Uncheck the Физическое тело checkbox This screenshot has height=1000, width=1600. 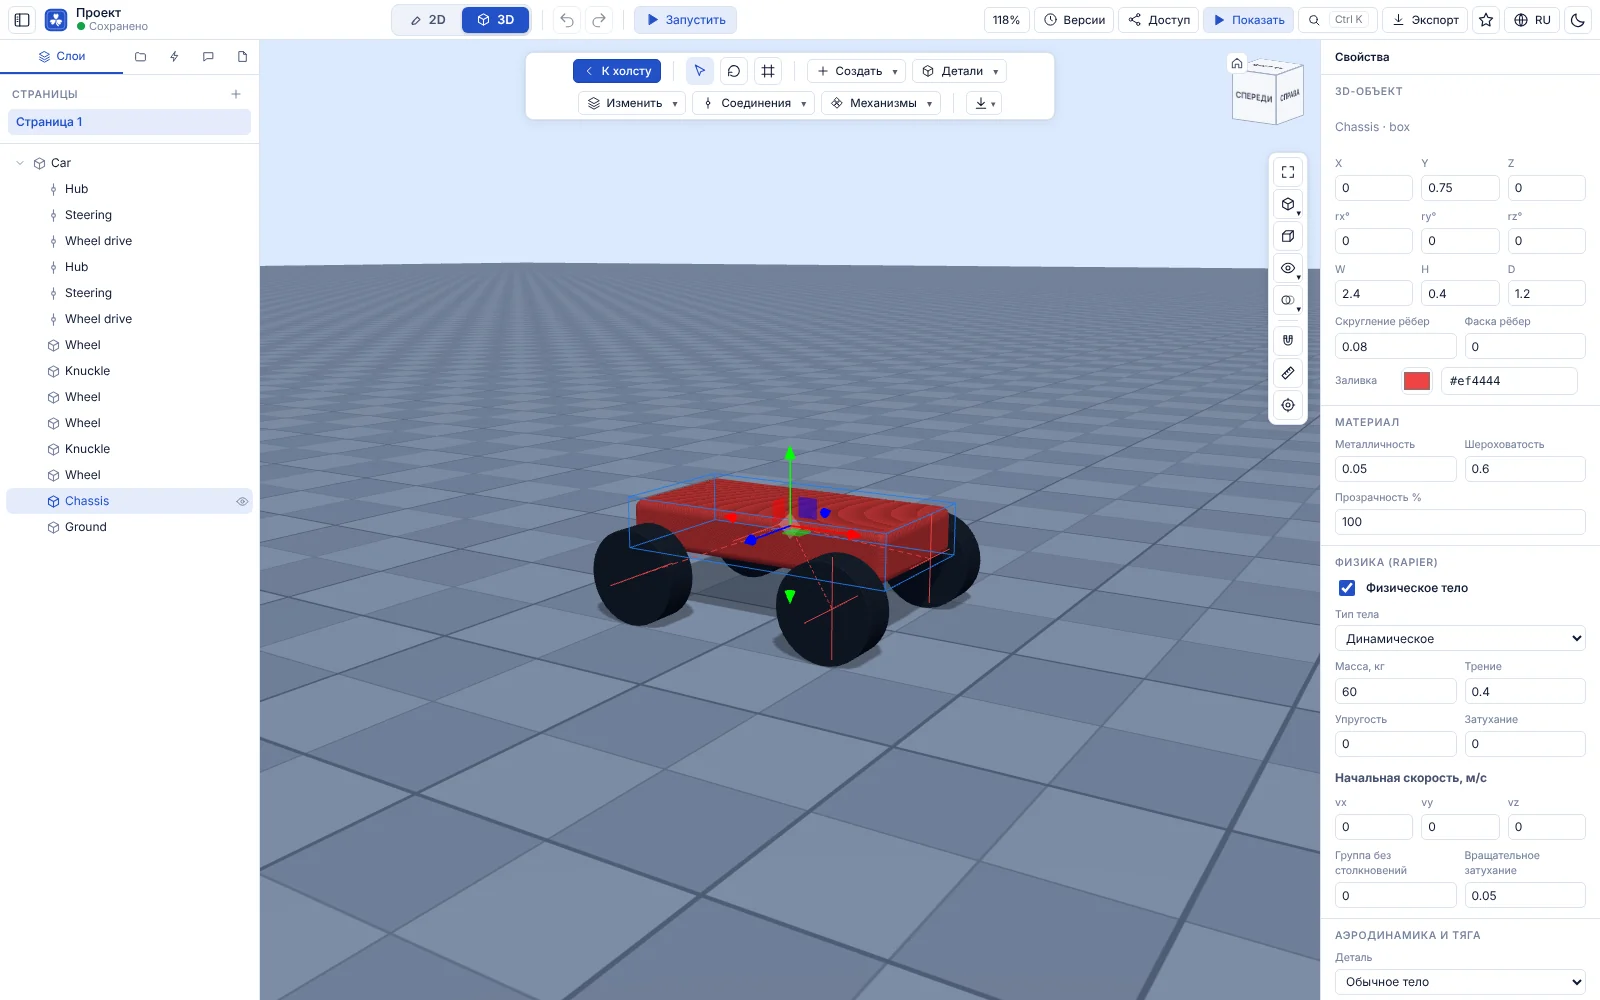[x=1347, y=588]
